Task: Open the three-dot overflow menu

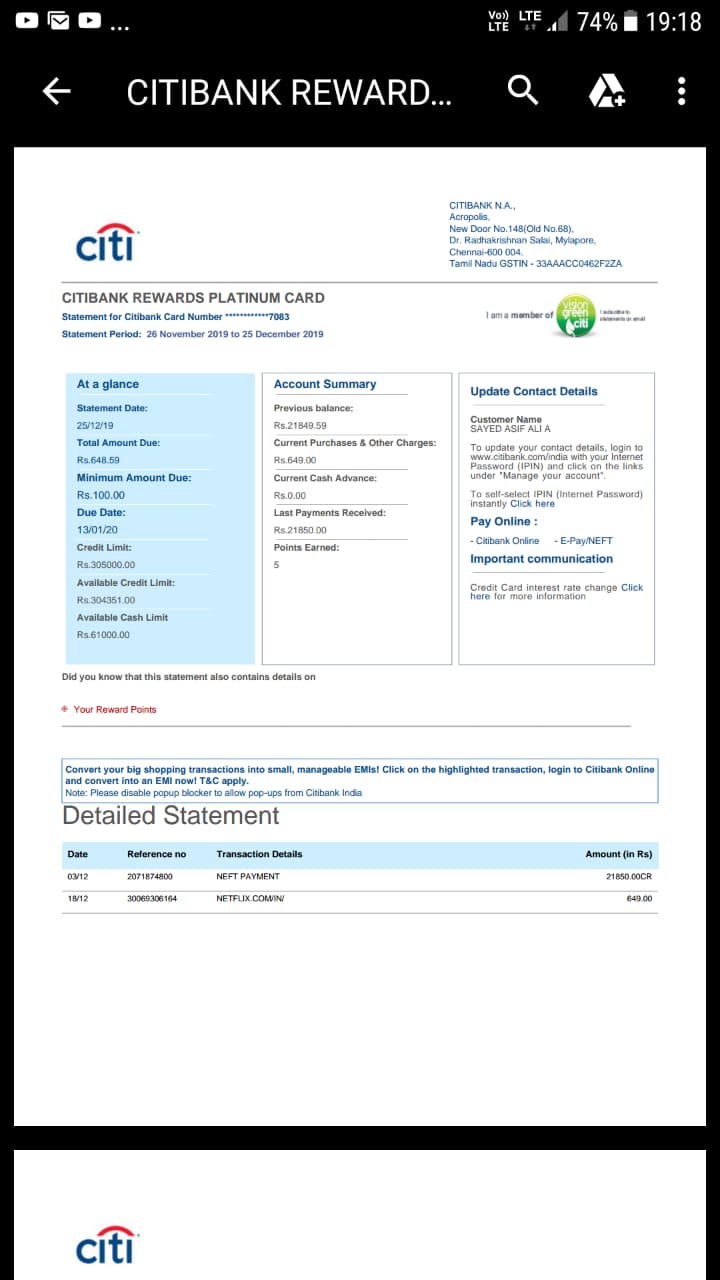Action: tap(681, 91)
